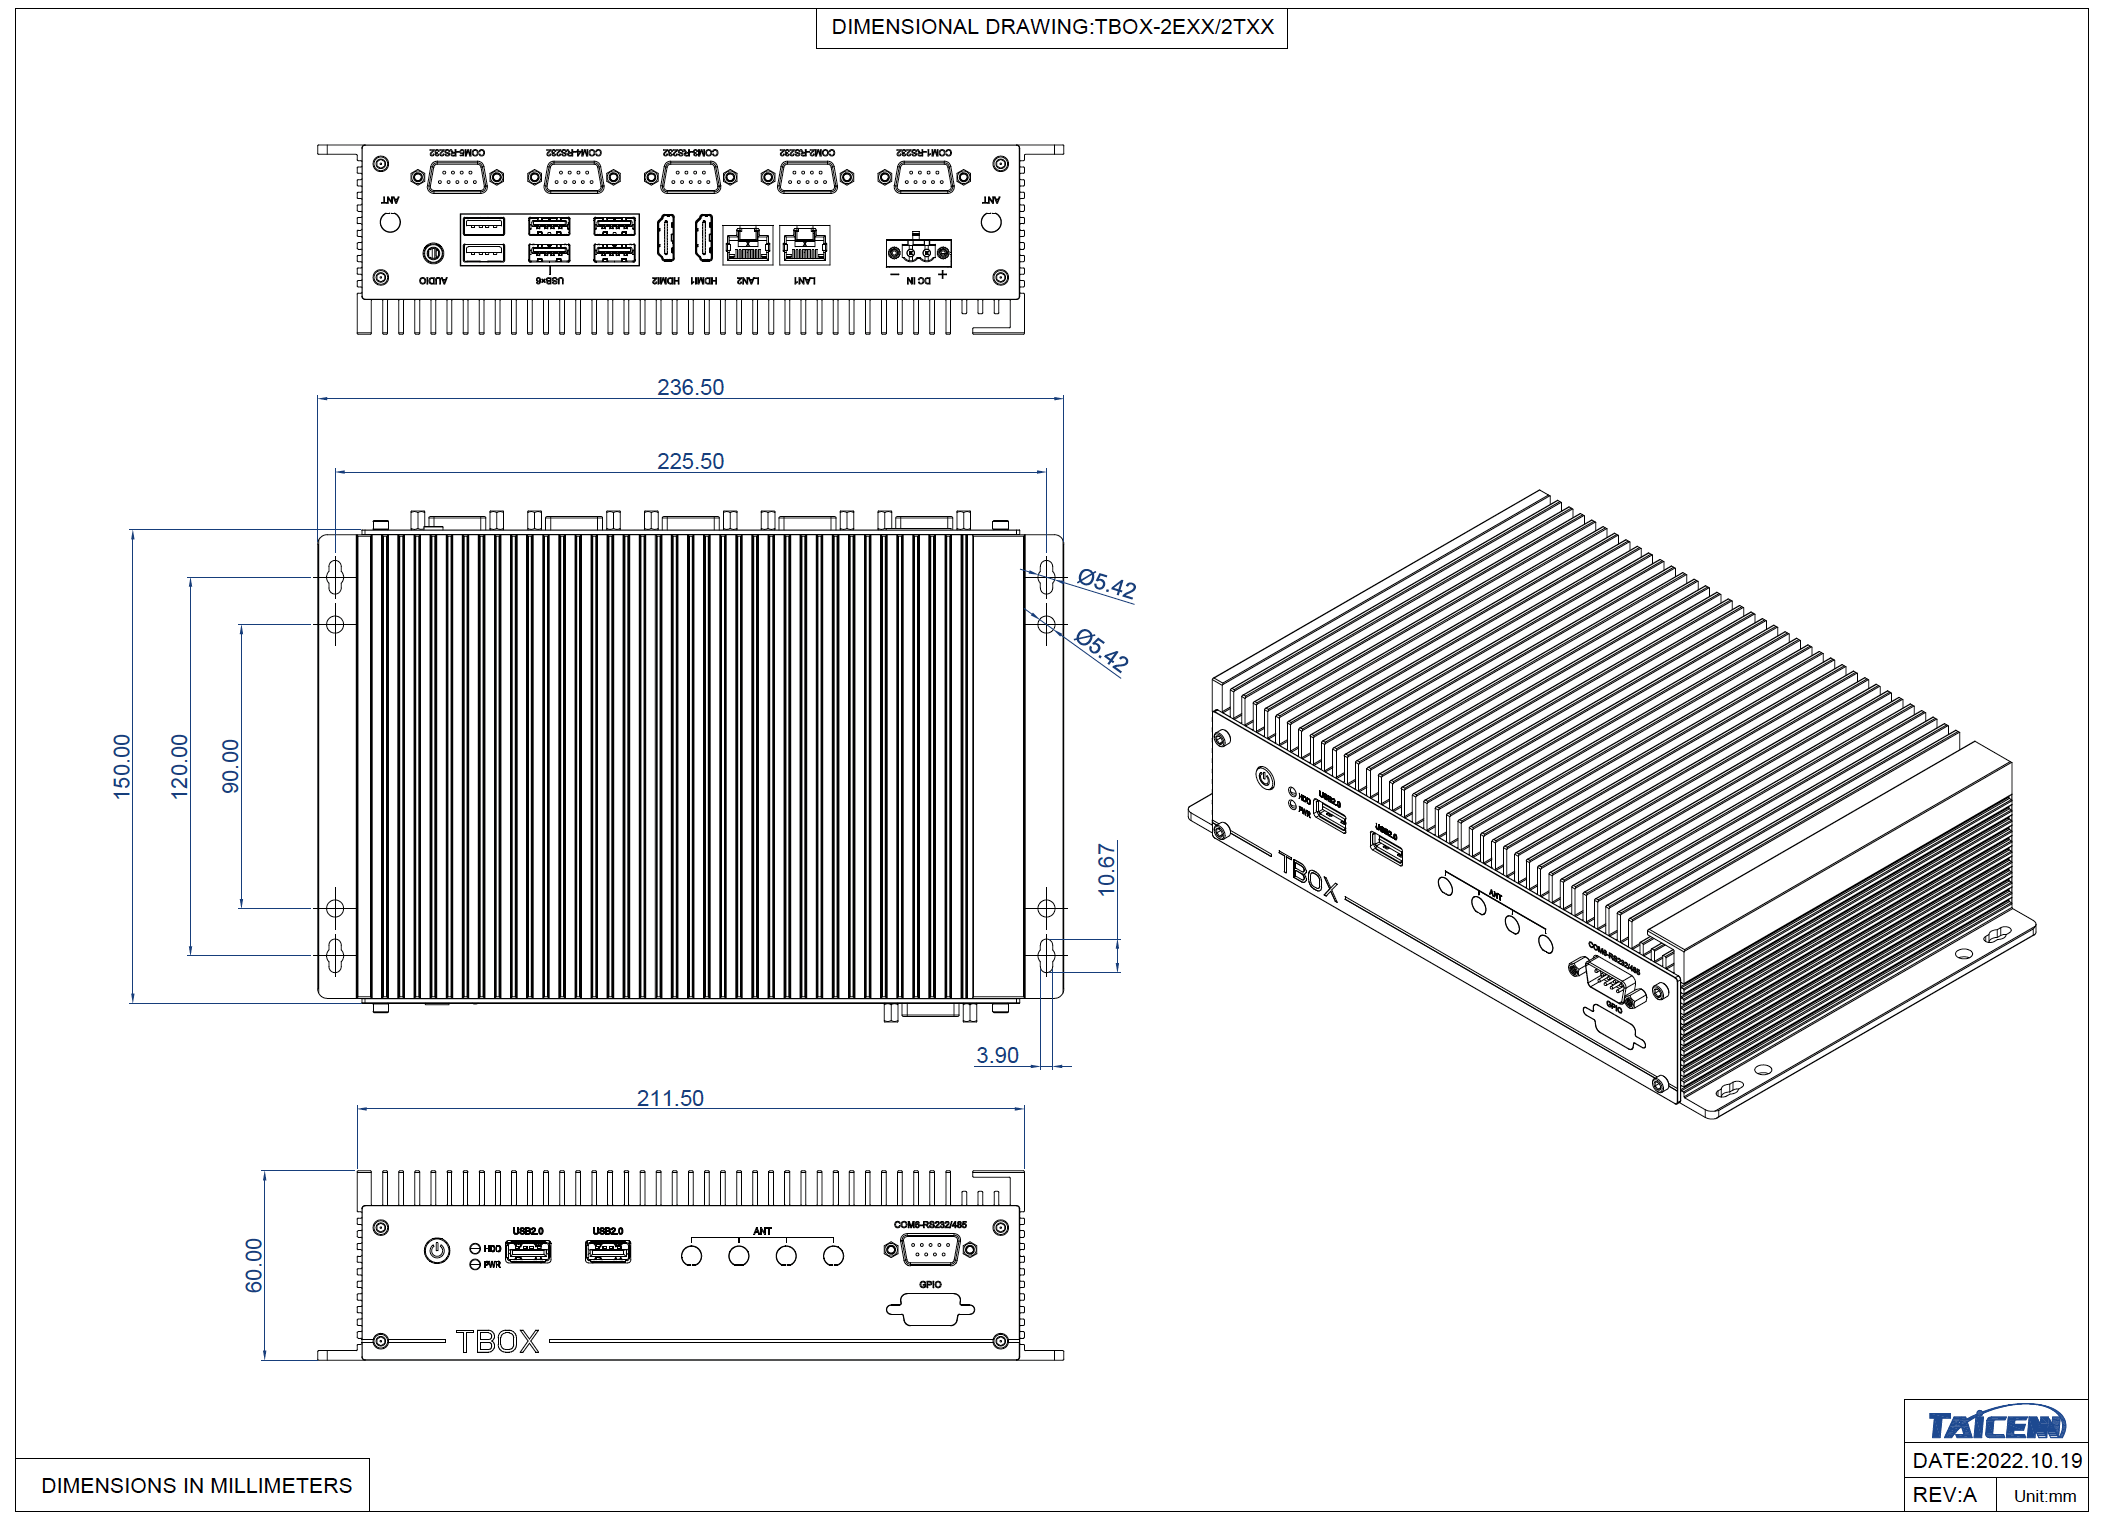
Task: Click the DC IN label on the rear panel
Action: point(918,281)
